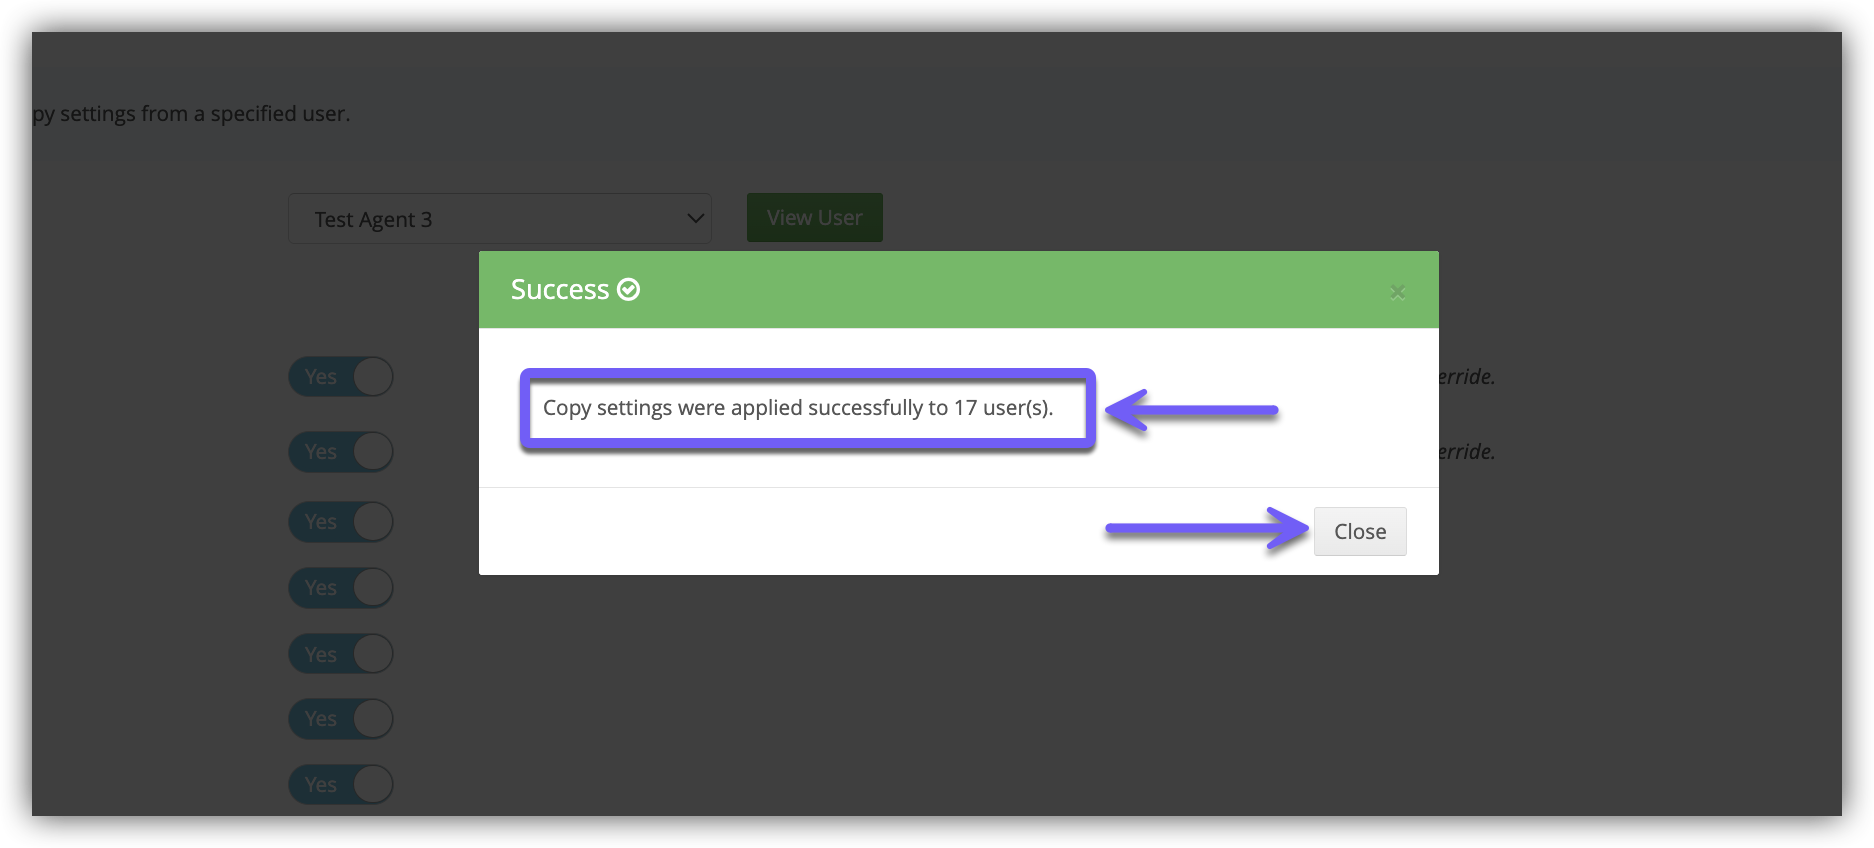Switch off the fourth Yes toggle
Screen dimensions: 1874x848
(341, 588)
